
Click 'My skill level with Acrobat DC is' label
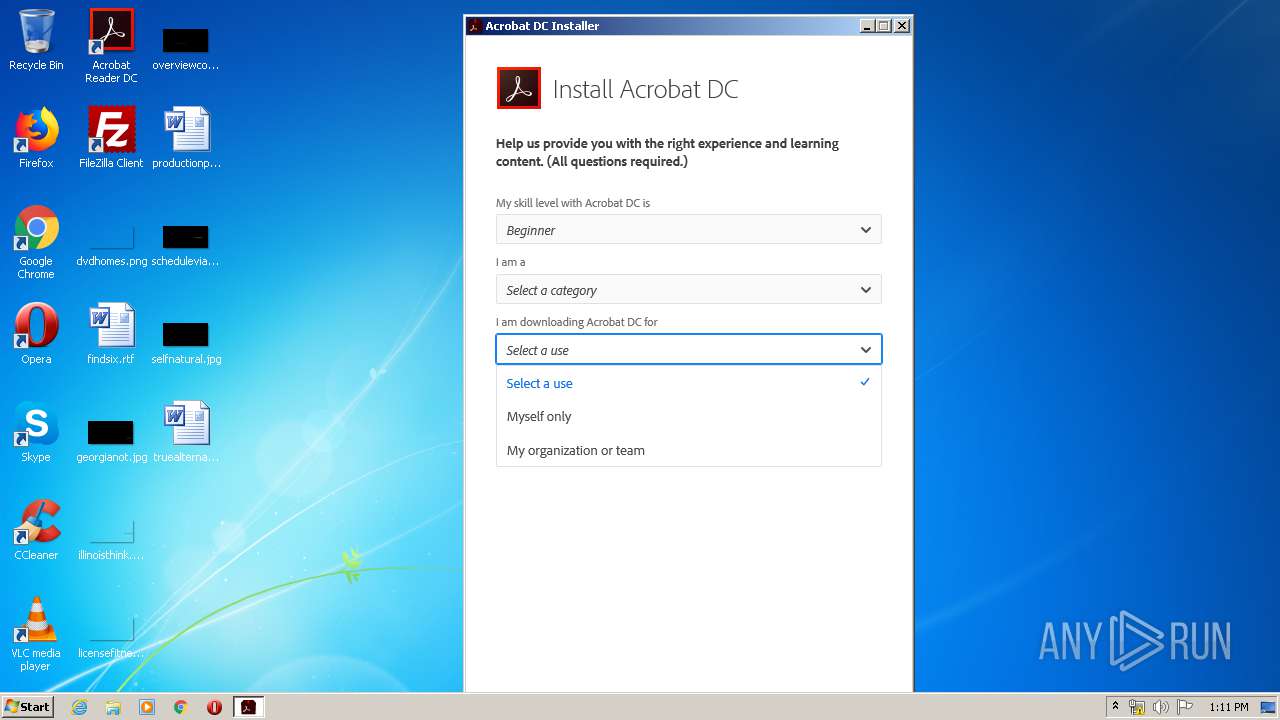[x=573, y=203]
